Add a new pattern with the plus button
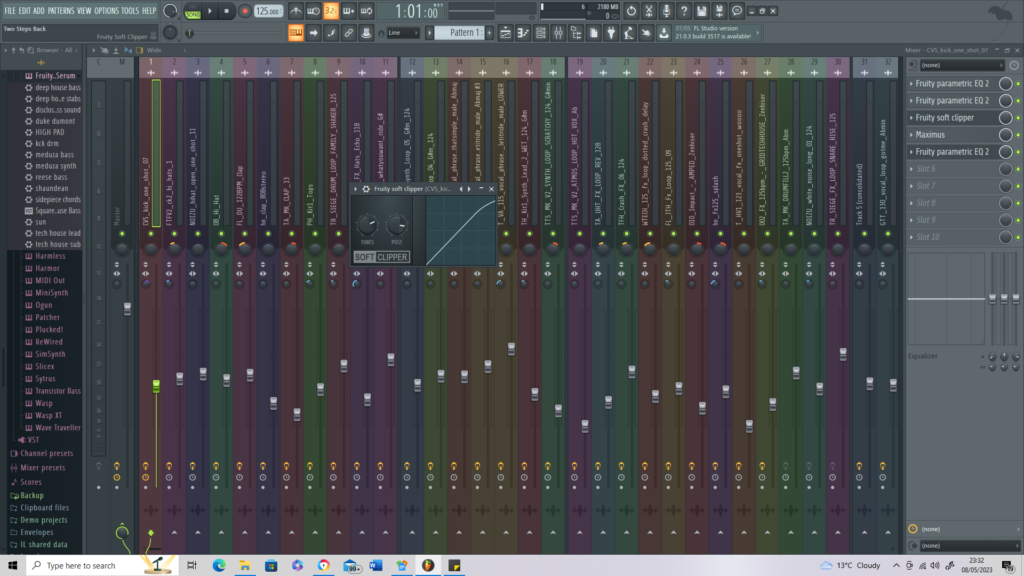The image size is (1024, 576). click(x=489, y=33)
